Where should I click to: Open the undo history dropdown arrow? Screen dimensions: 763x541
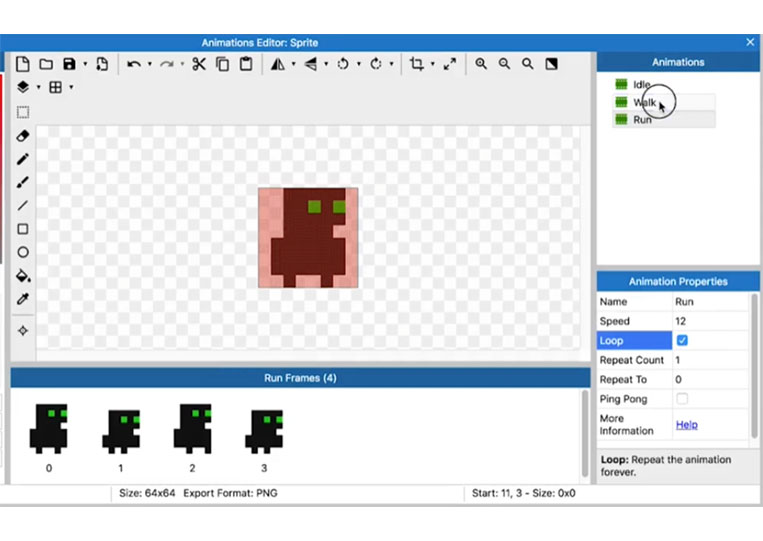tap(149, 64)
